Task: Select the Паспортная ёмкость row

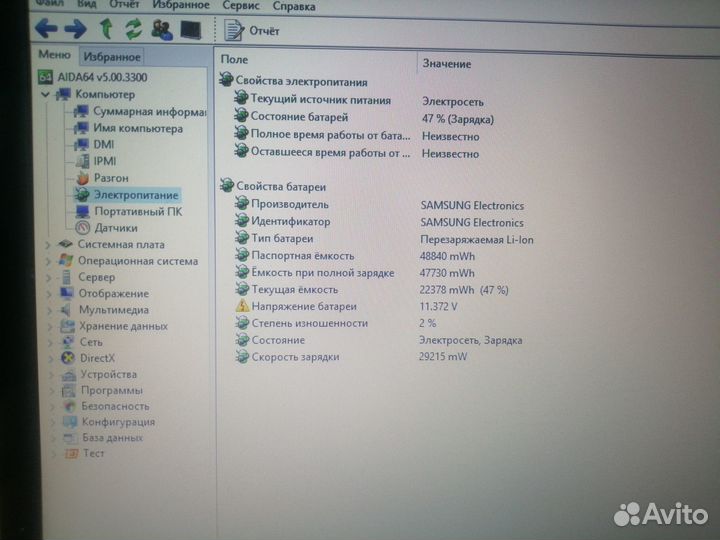Action: [x=355, y=256]
